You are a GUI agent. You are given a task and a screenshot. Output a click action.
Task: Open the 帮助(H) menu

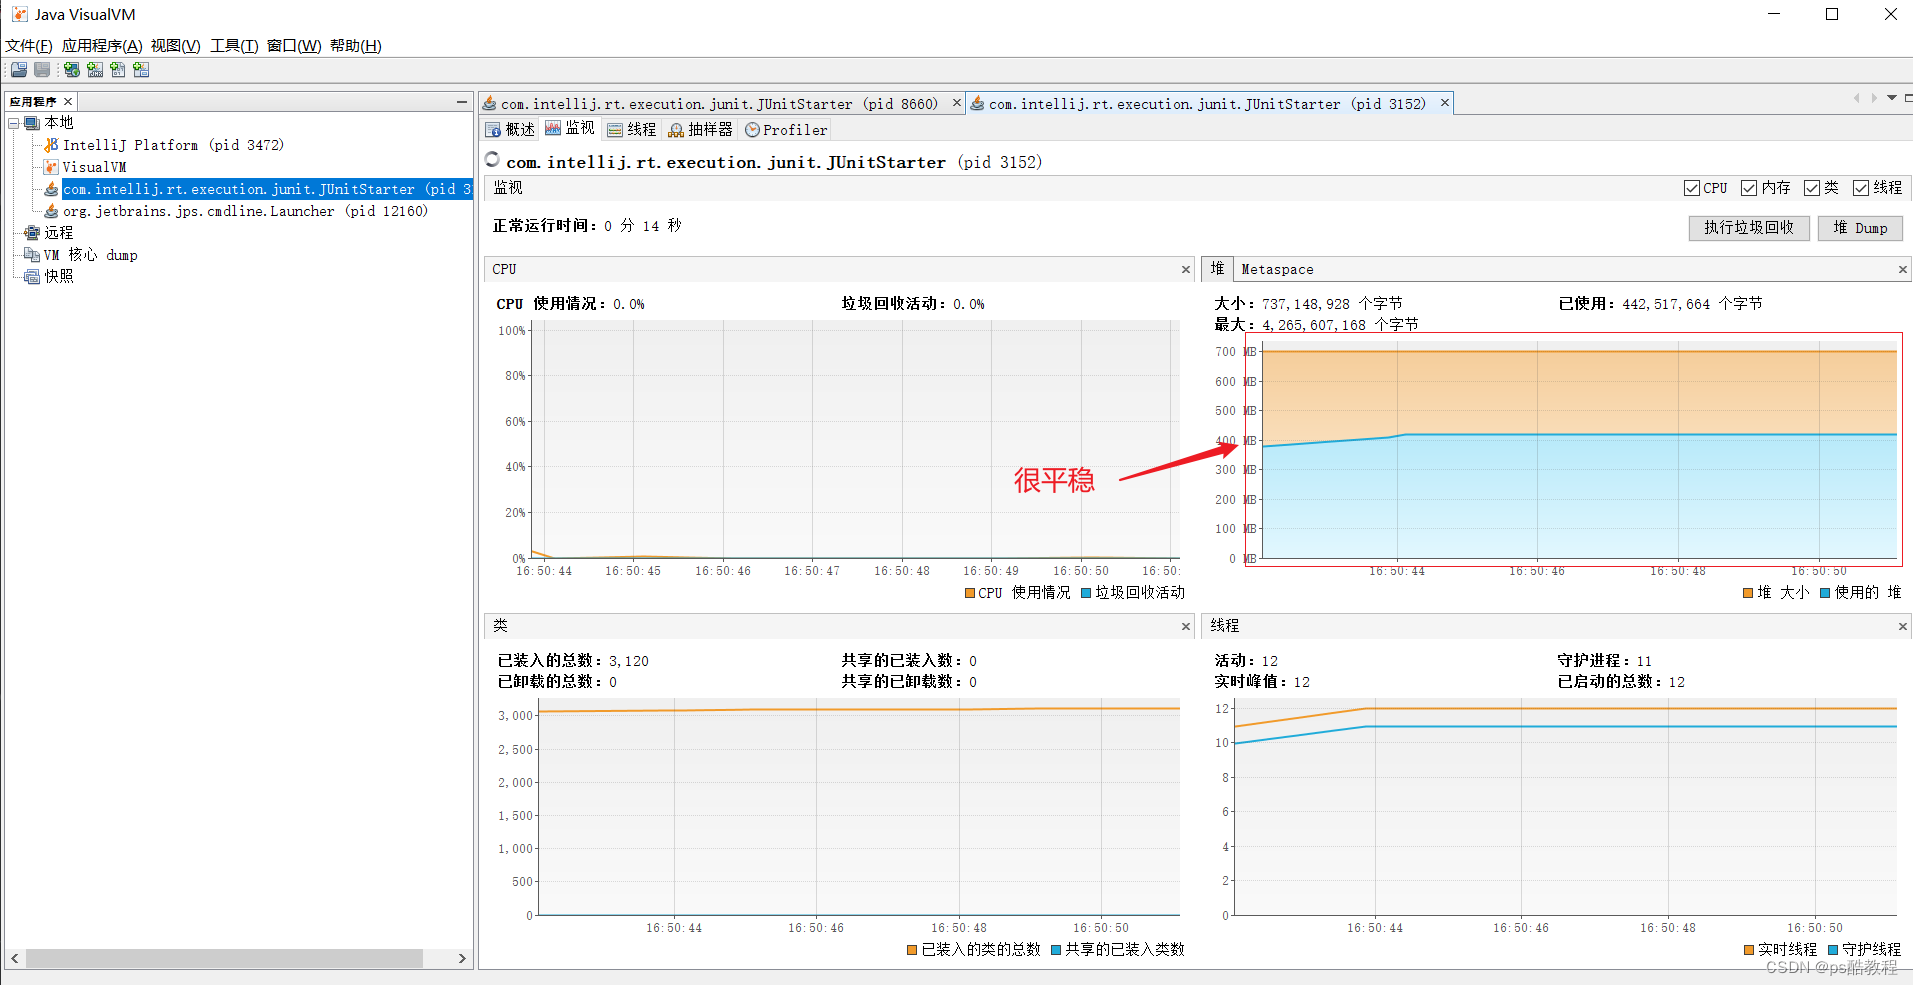point(356,46)
